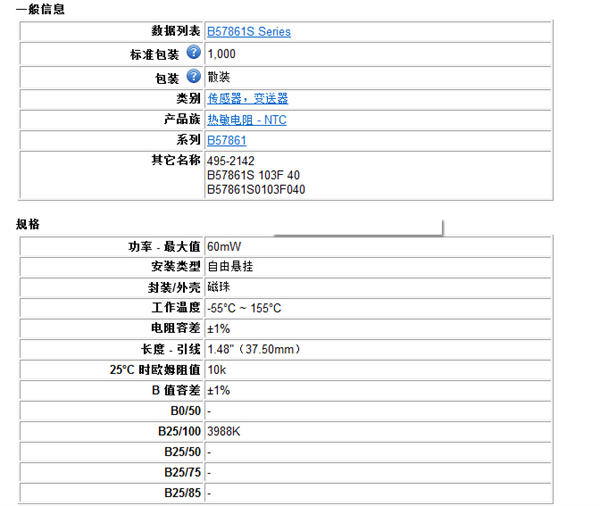Open the B57861S Series datasheet link
This screenshot has width=600, height=506.
(249, 32)
